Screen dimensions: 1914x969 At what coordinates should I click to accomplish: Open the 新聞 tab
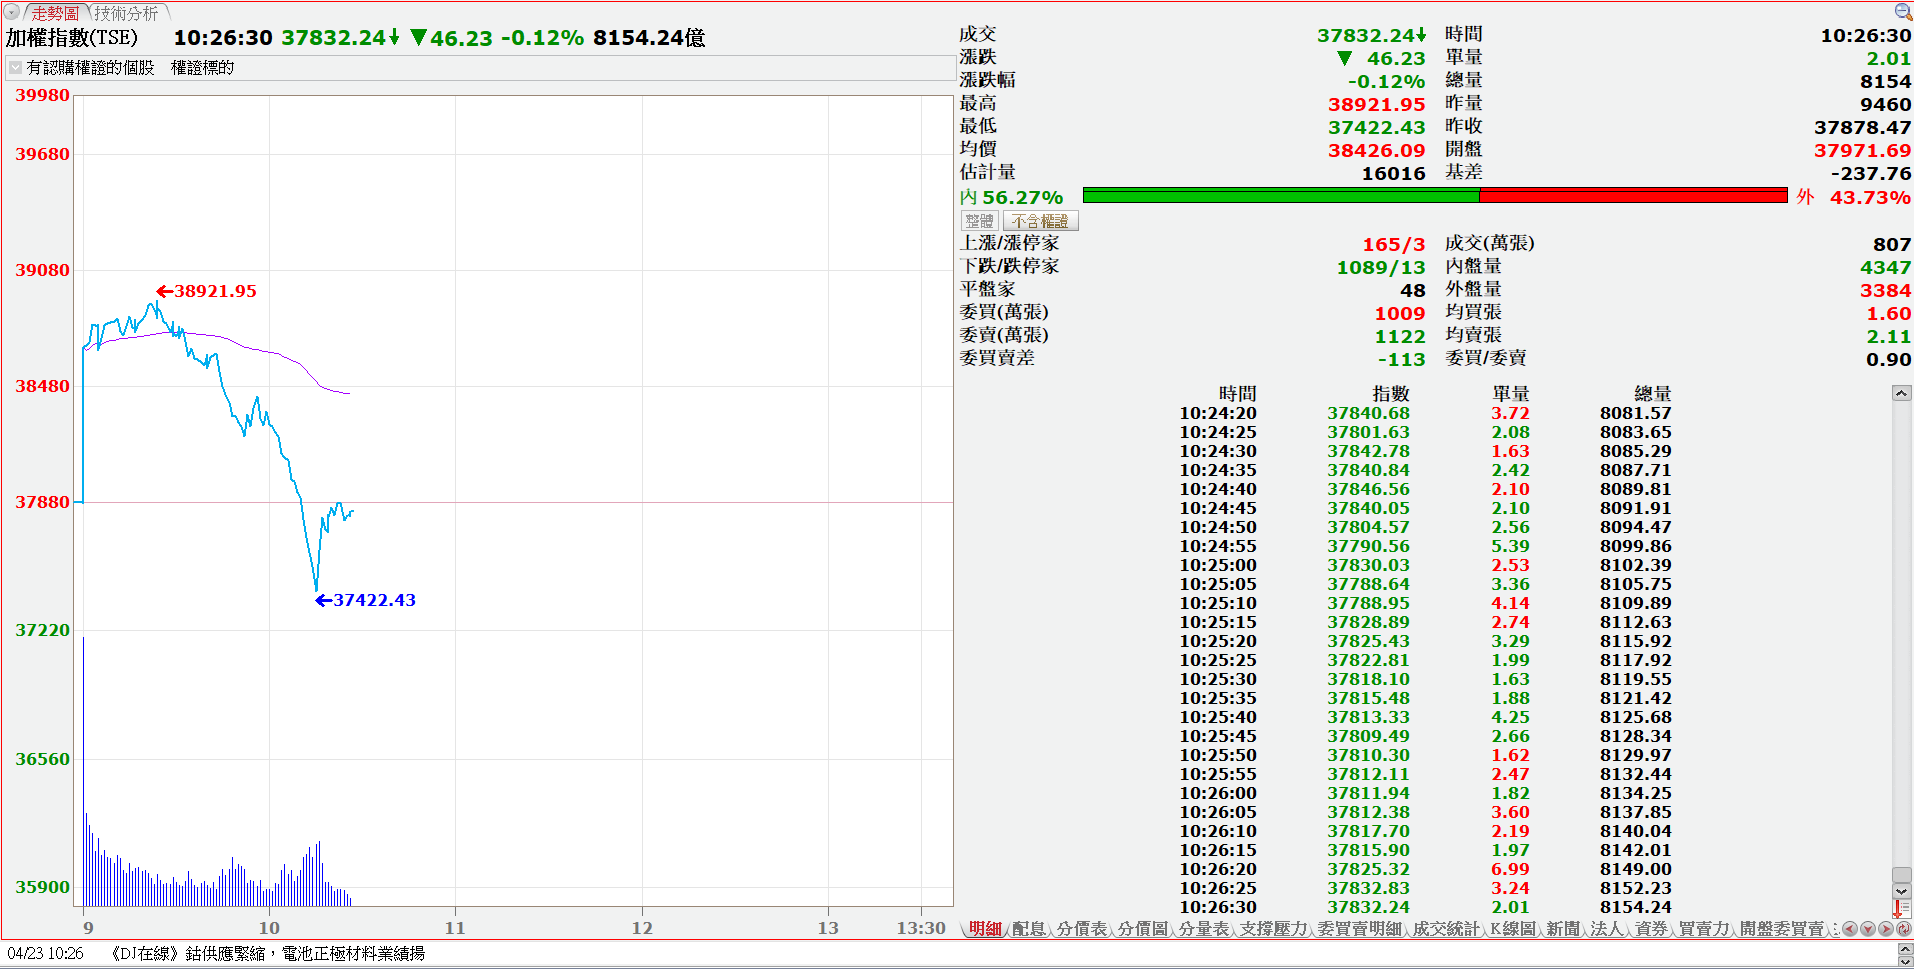tap(1562, 929)
